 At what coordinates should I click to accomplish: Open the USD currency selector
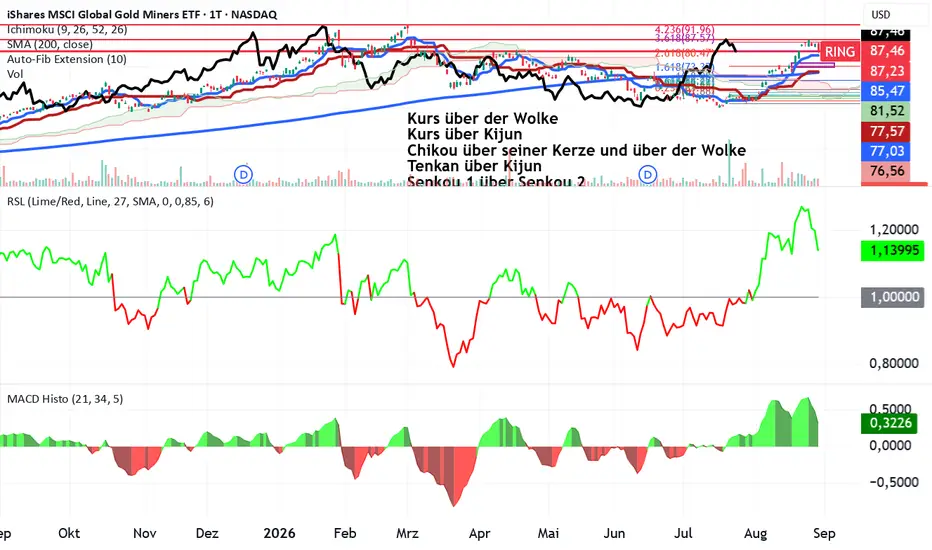[x=880, y=14]
